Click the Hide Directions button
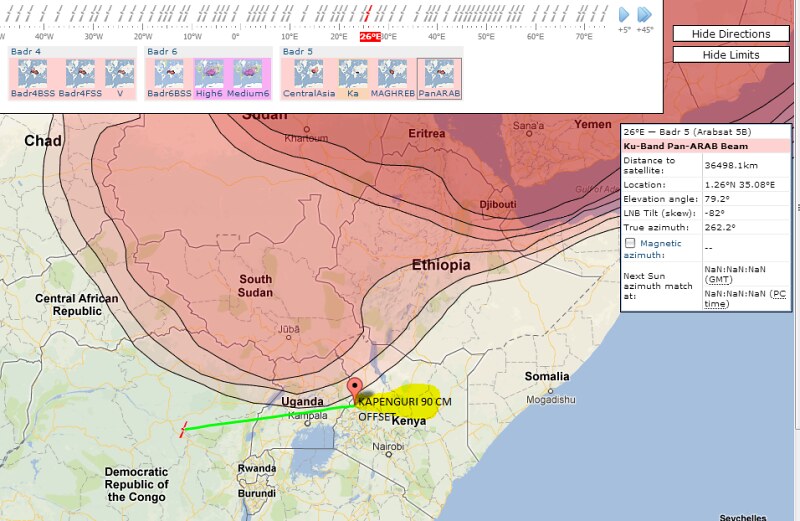 click(731, 34)
